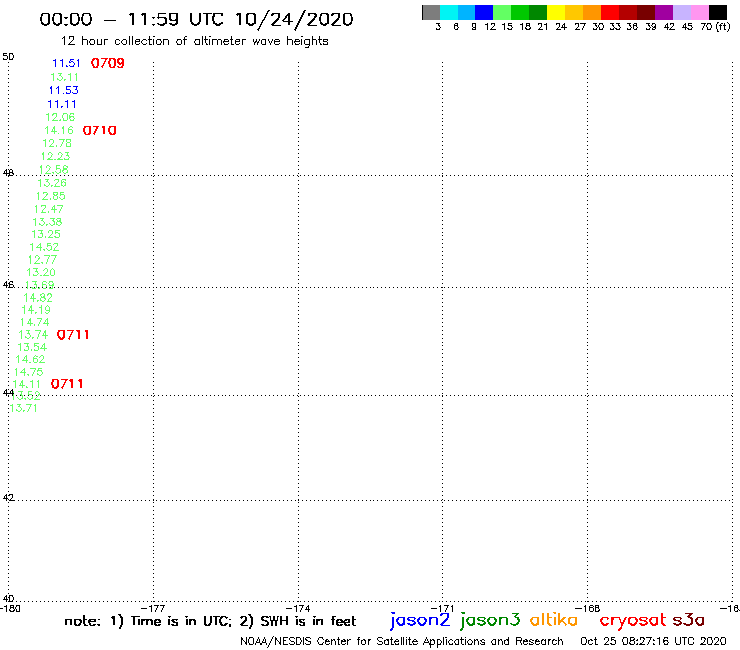740x650 pixels.
Task: Select the orange swatch in the color scale
Action: tap(592, 12)
